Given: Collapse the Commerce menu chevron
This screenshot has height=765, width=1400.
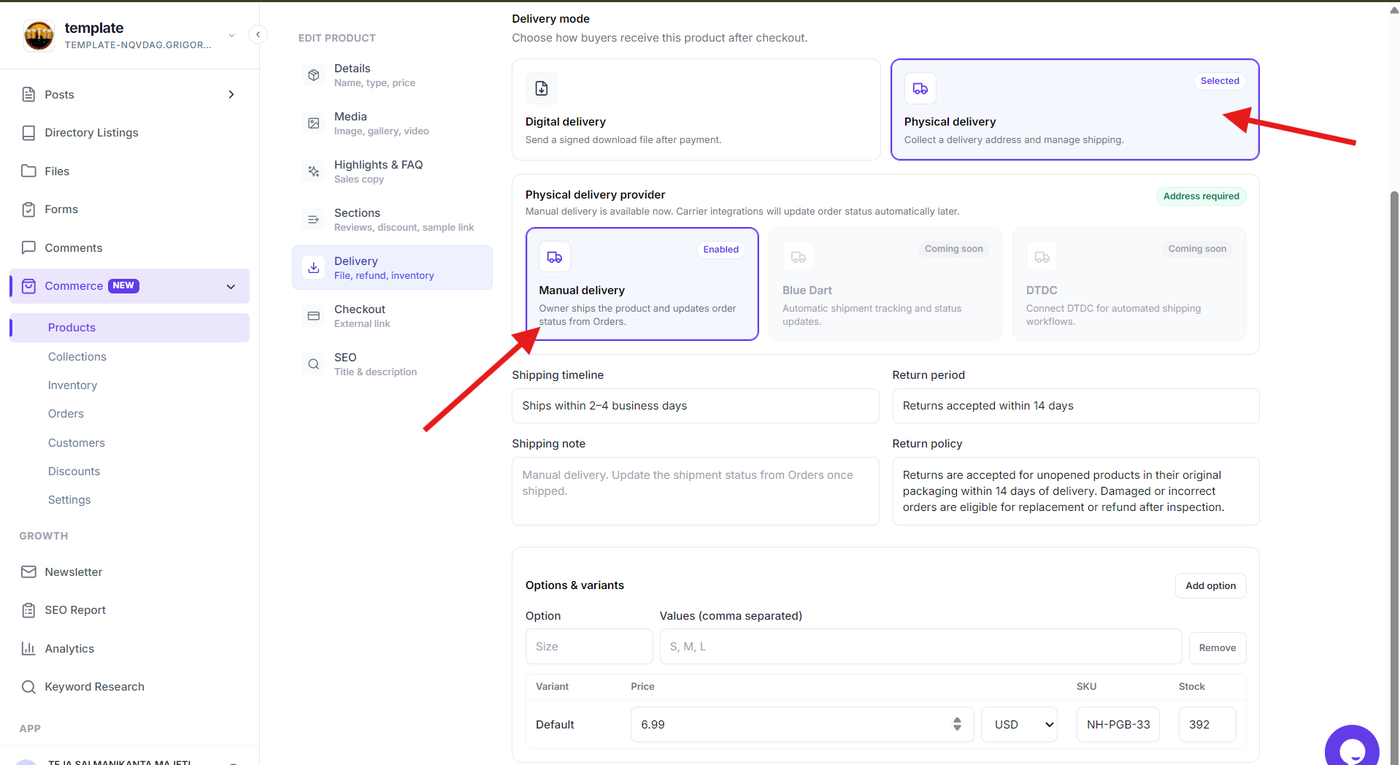Looking at the screenshot, I should pos(231,286).
